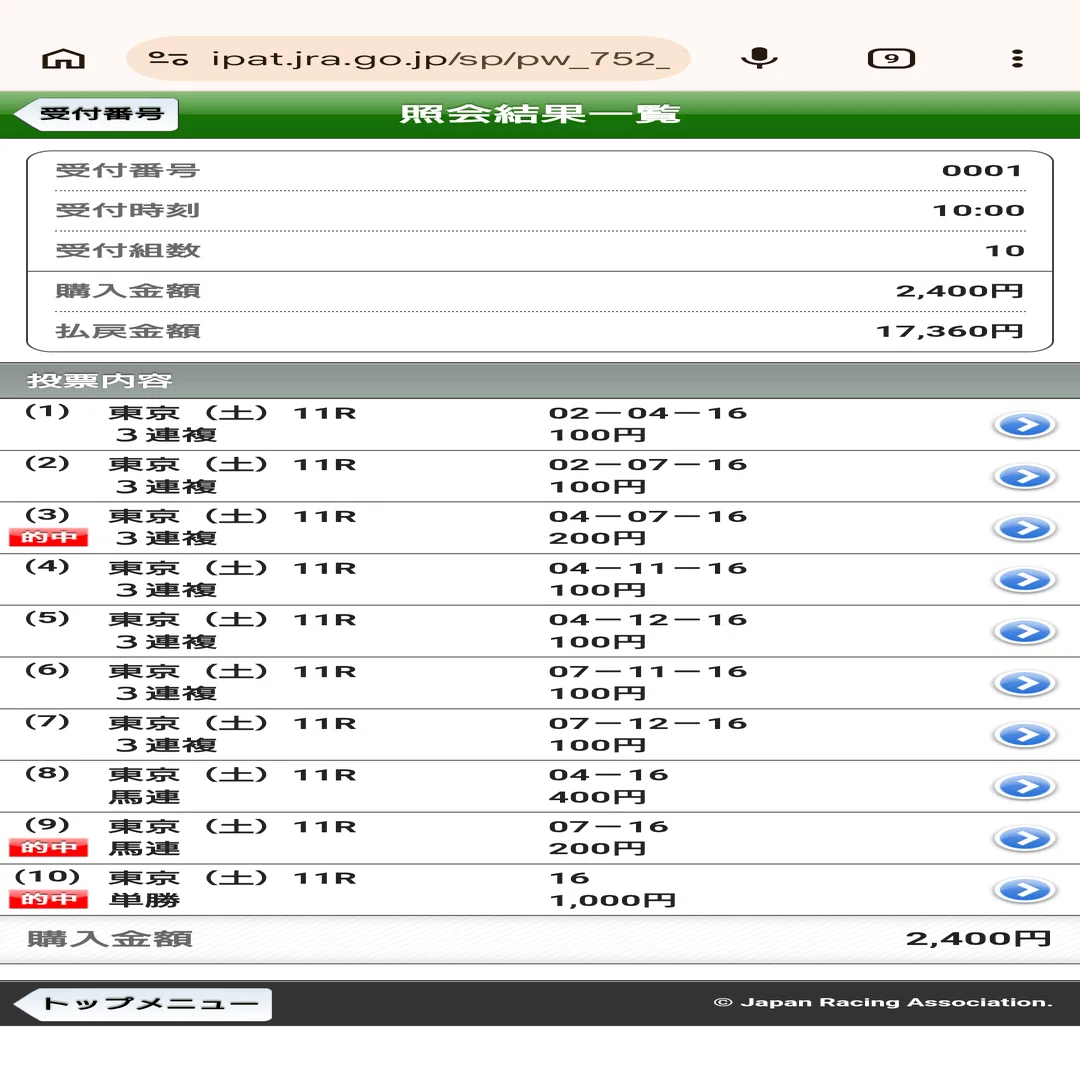Click the 馬連 label on bet (9)
This screenshot has width=1080, height=1080.
pos(144,849)
